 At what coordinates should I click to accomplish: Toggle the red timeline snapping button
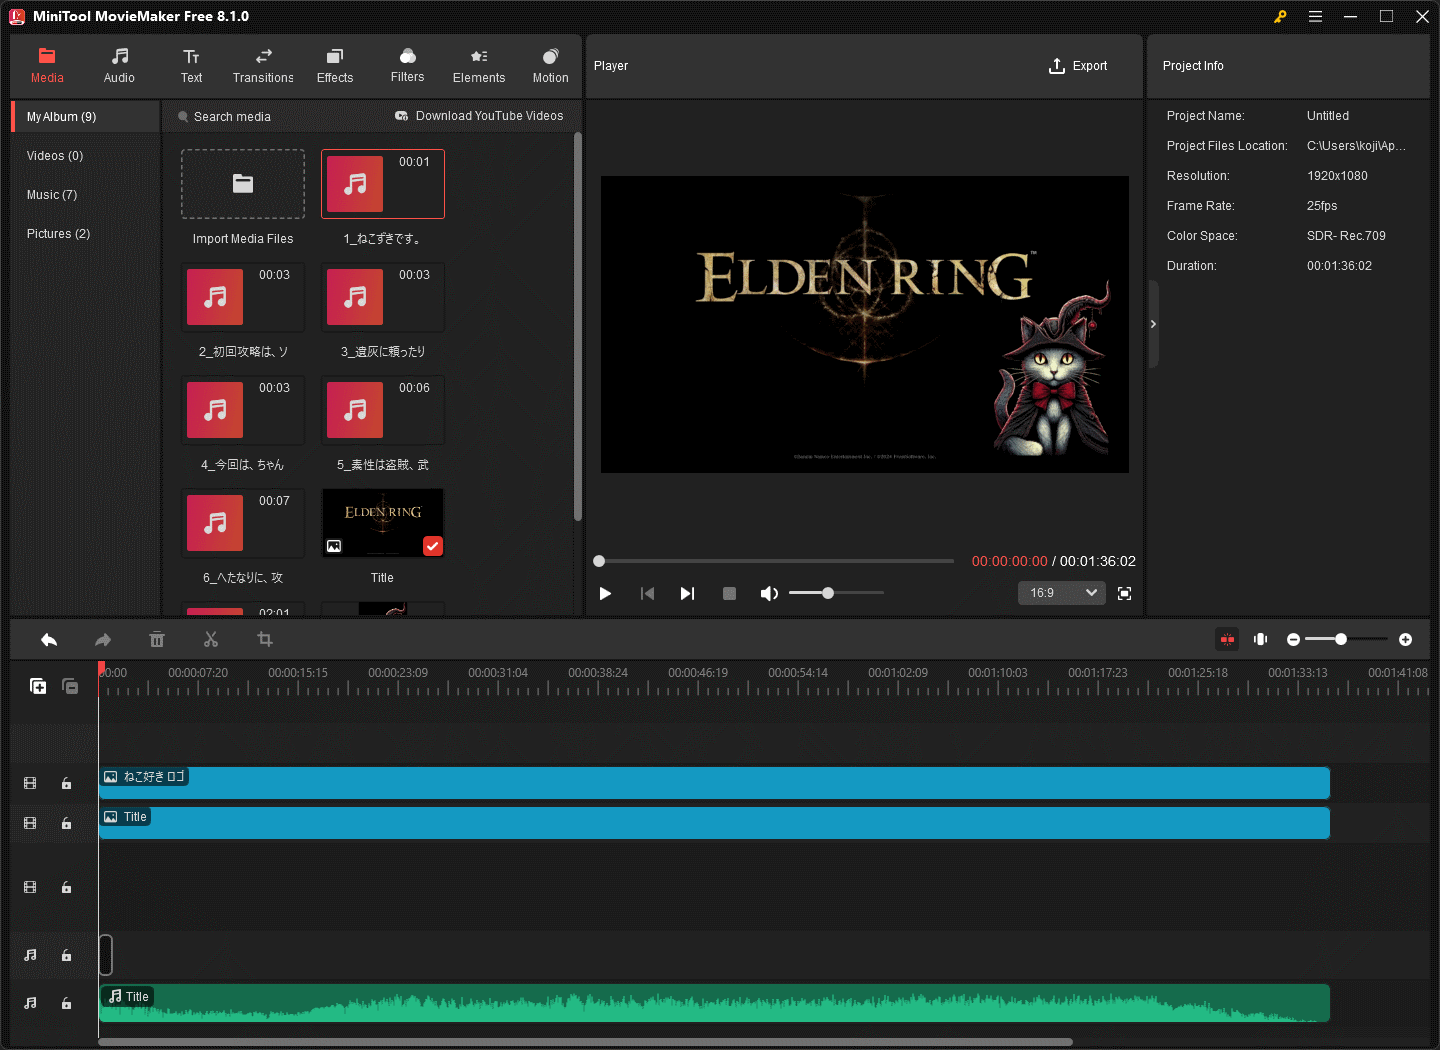tap(1227, 639)
